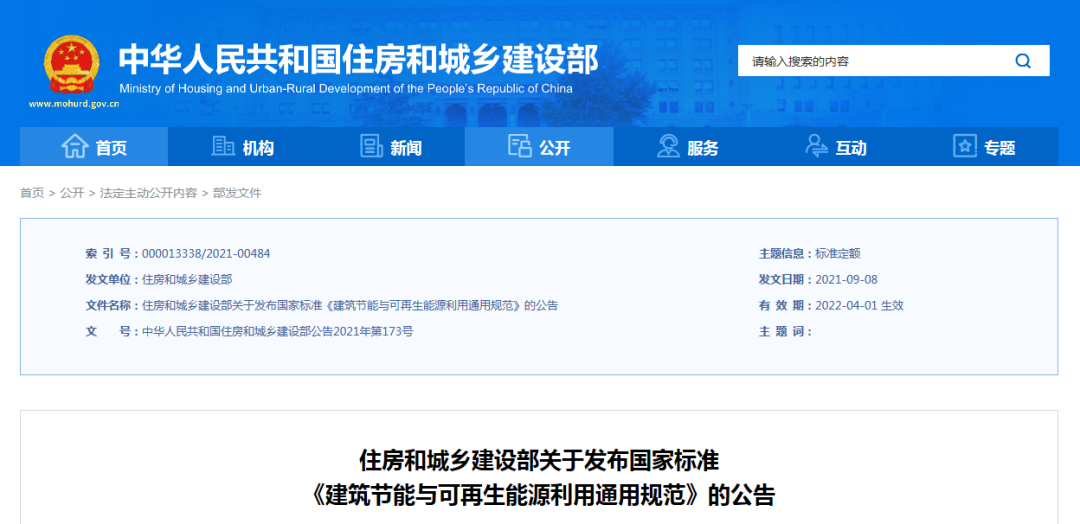This screenshot has height=524, width=1080.
Task: Navigate to 法定主动公开内容 breadcrumb
Action: coord(148,193)
